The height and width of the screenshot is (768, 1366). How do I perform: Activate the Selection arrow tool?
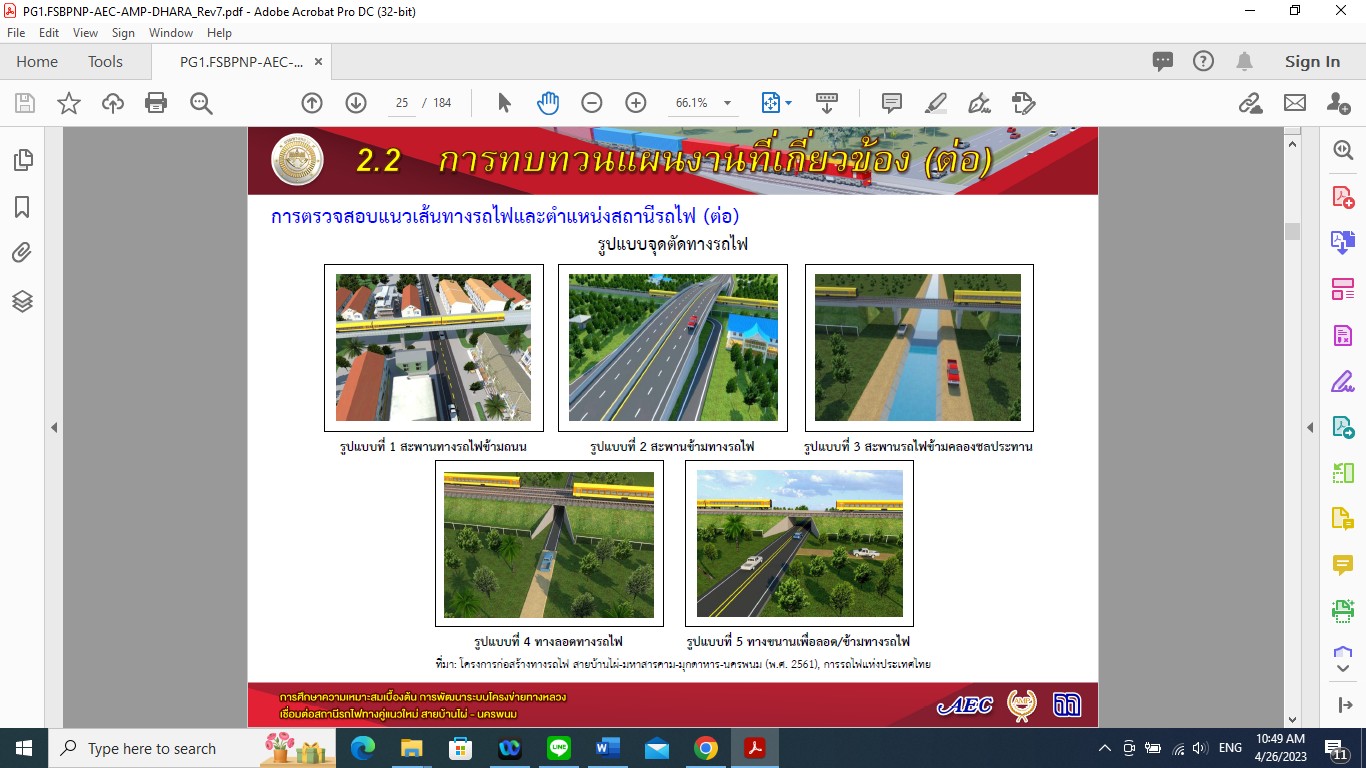click(504, 103)
